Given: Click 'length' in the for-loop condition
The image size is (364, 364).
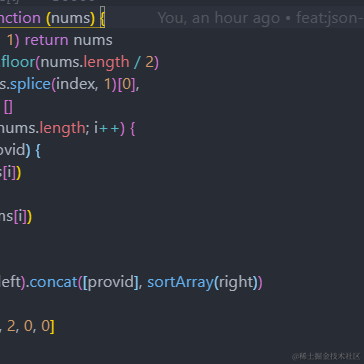Looking at the screenshot, I should (x=62, y=128).
